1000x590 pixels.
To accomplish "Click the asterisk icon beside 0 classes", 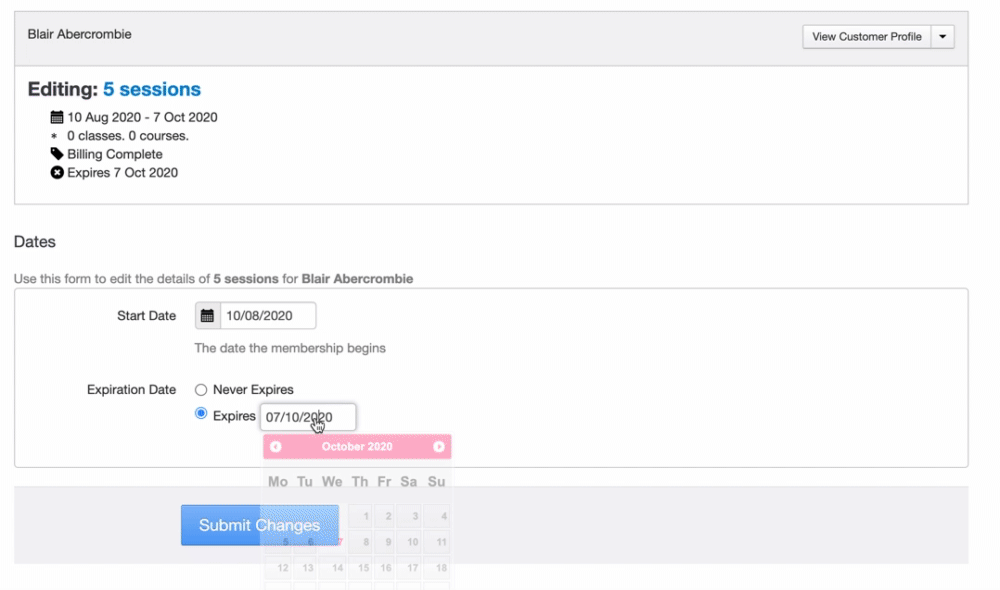I will [54, 136].
